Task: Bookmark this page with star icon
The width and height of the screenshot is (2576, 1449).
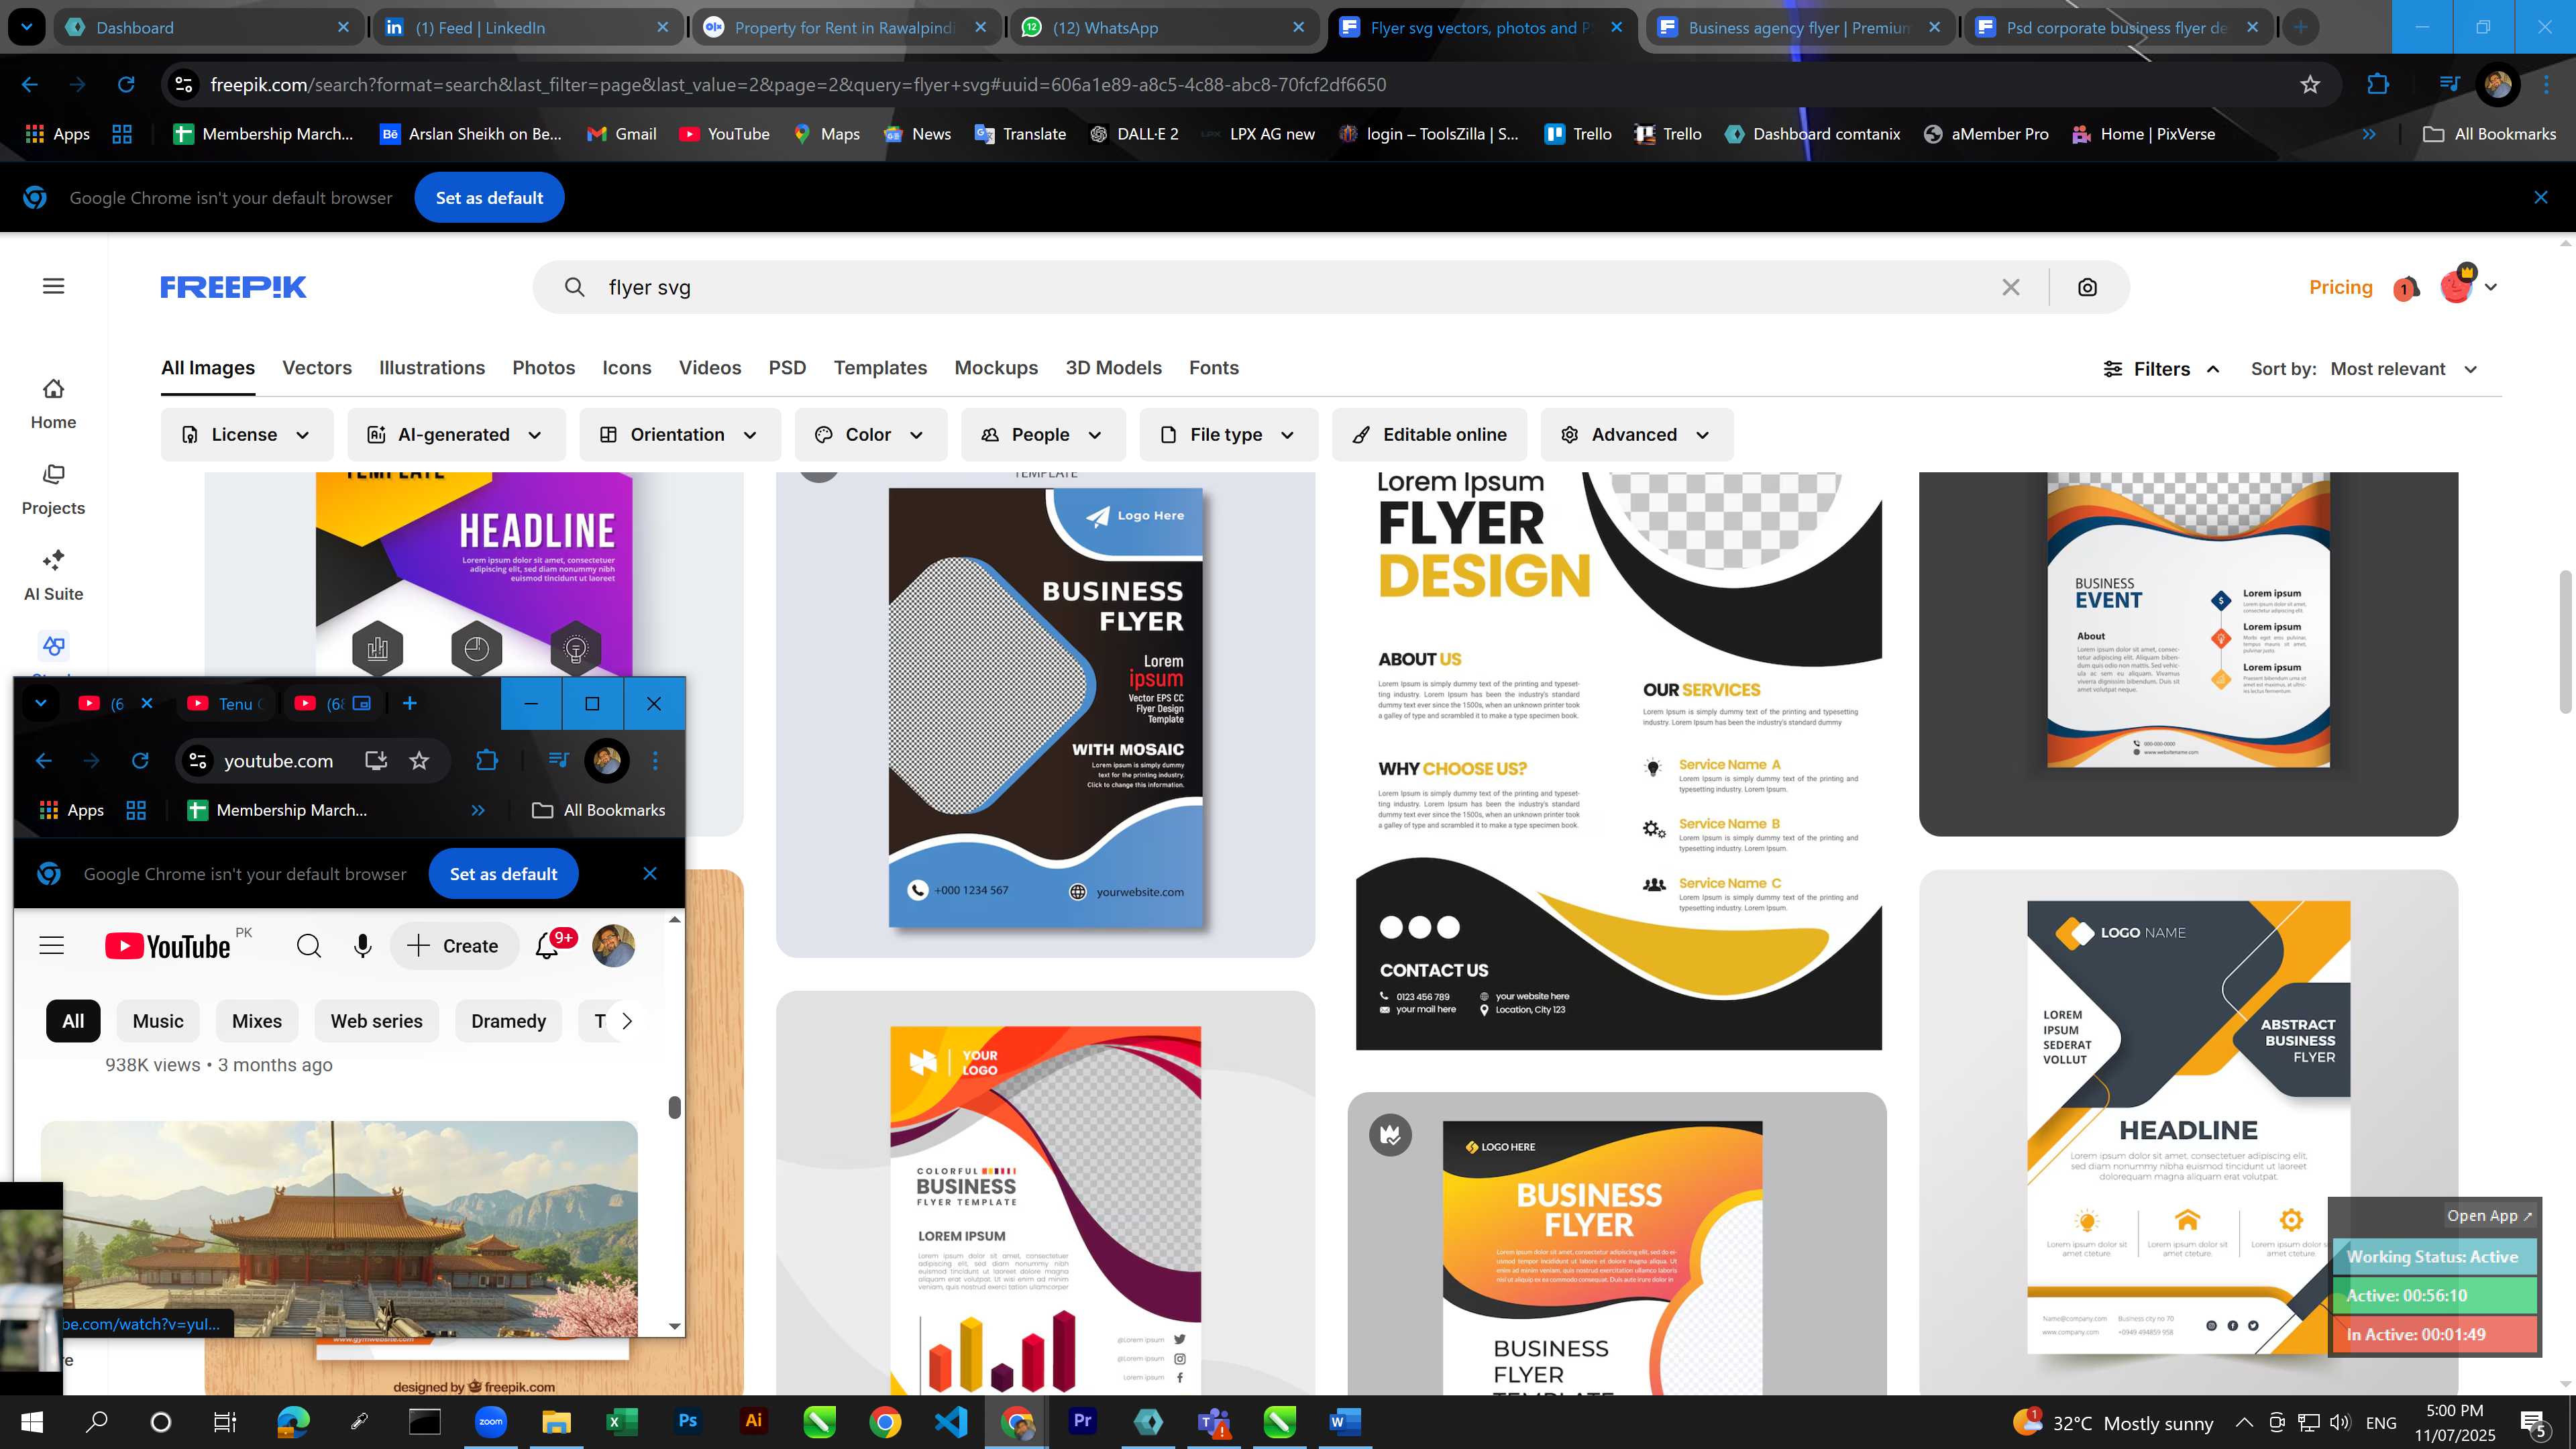Action: coord(2310,85)
